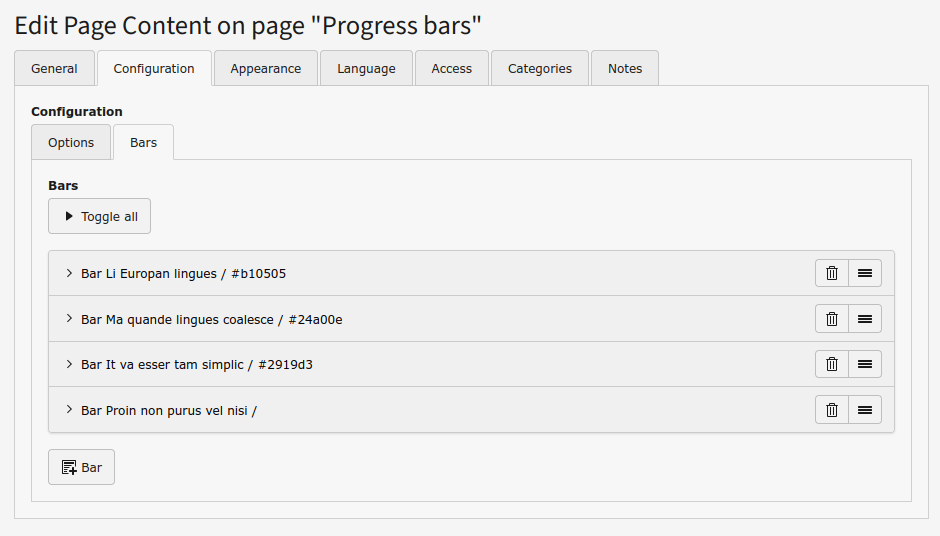Image resolution: width=940 pixels, height=536 pixels.
Task: Click the "Bar Proin non purus vel nisi" title
Action: tap(168, 410)
